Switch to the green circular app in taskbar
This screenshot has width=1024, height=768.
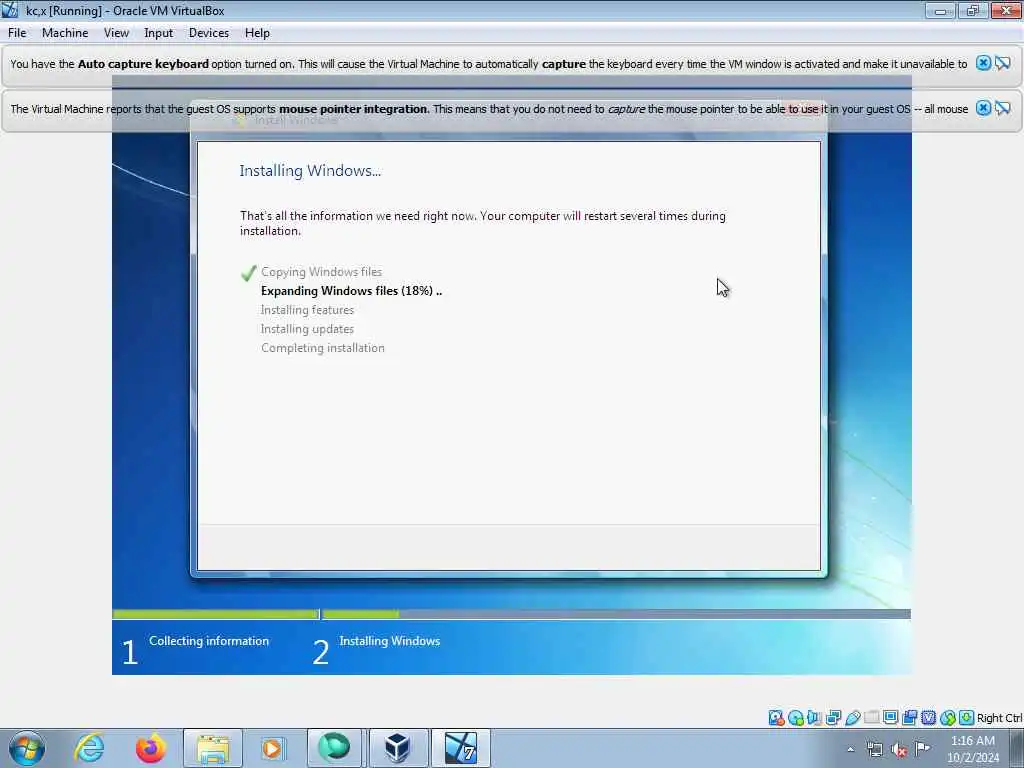[x=334, y=748]
